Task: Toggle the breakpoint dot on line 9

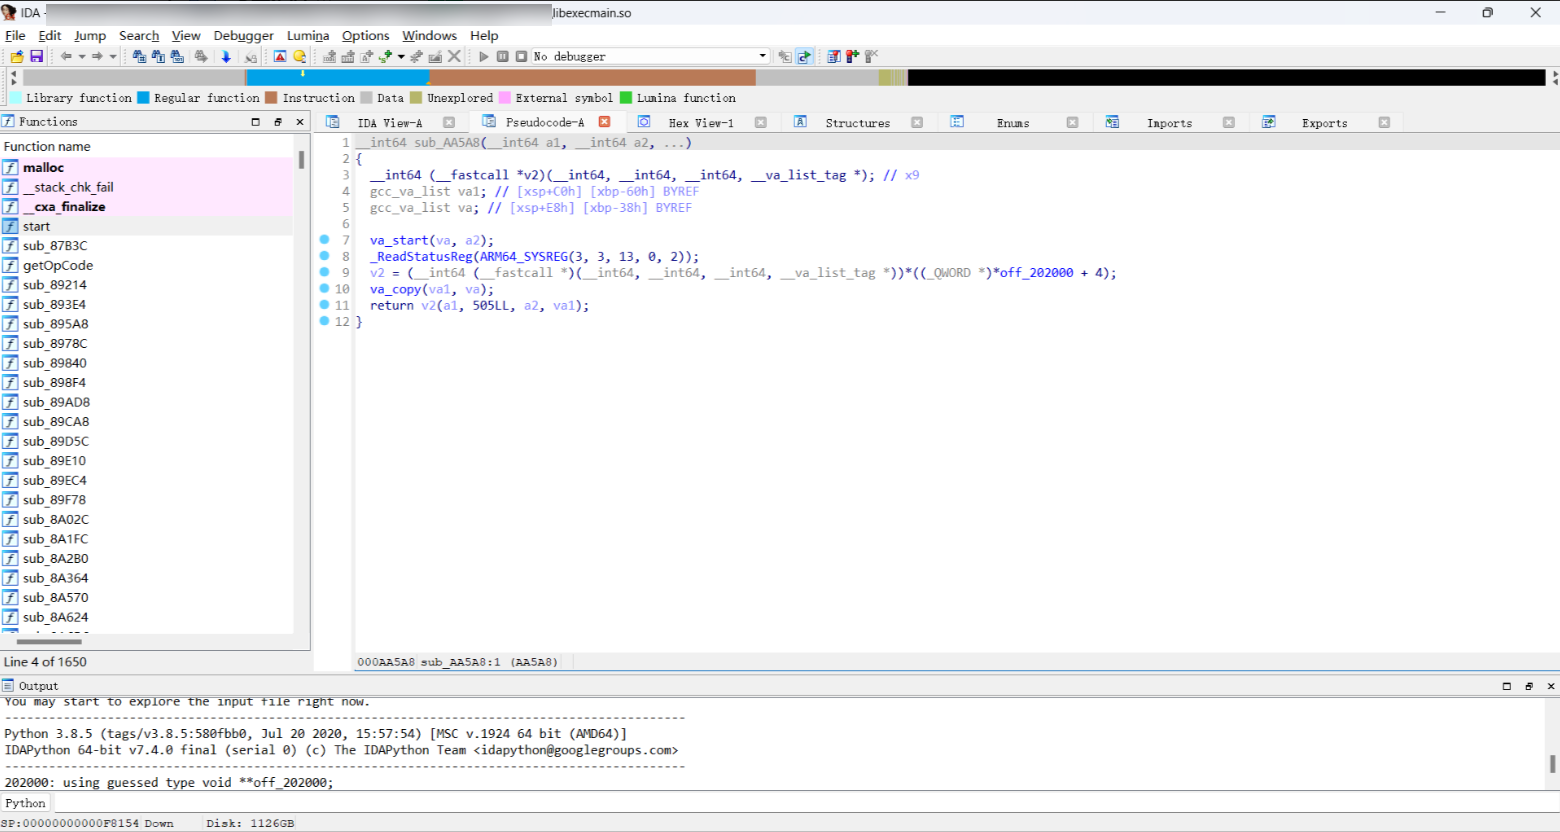Action: click(324, 272)
